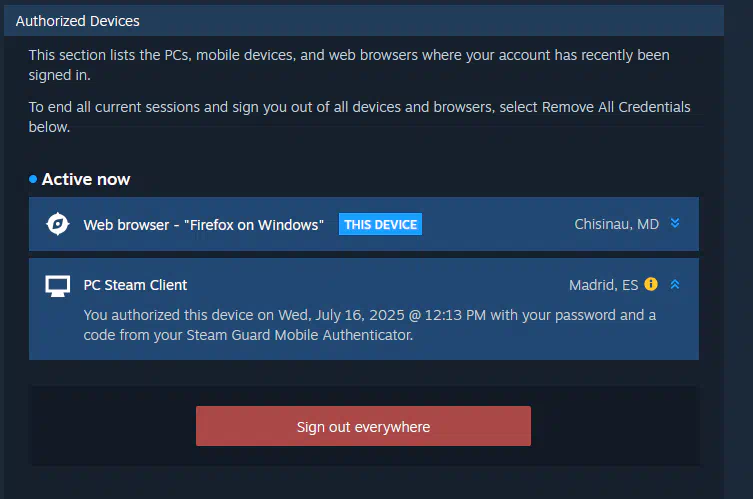Click the yellow info icon beside Madrid, ES
753x499 pixels.
[651, 284]
